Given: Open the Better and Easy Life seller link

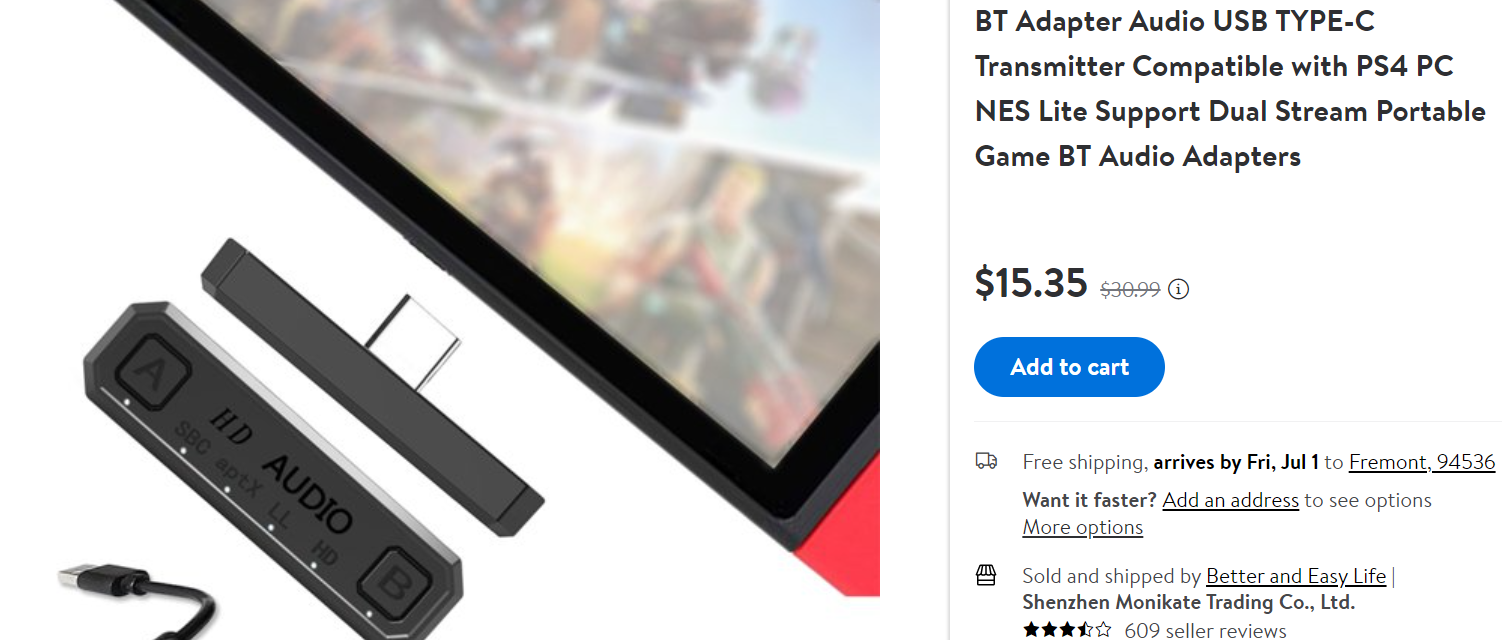Looking at the screenshot, I should click(x=1296, y=576).
